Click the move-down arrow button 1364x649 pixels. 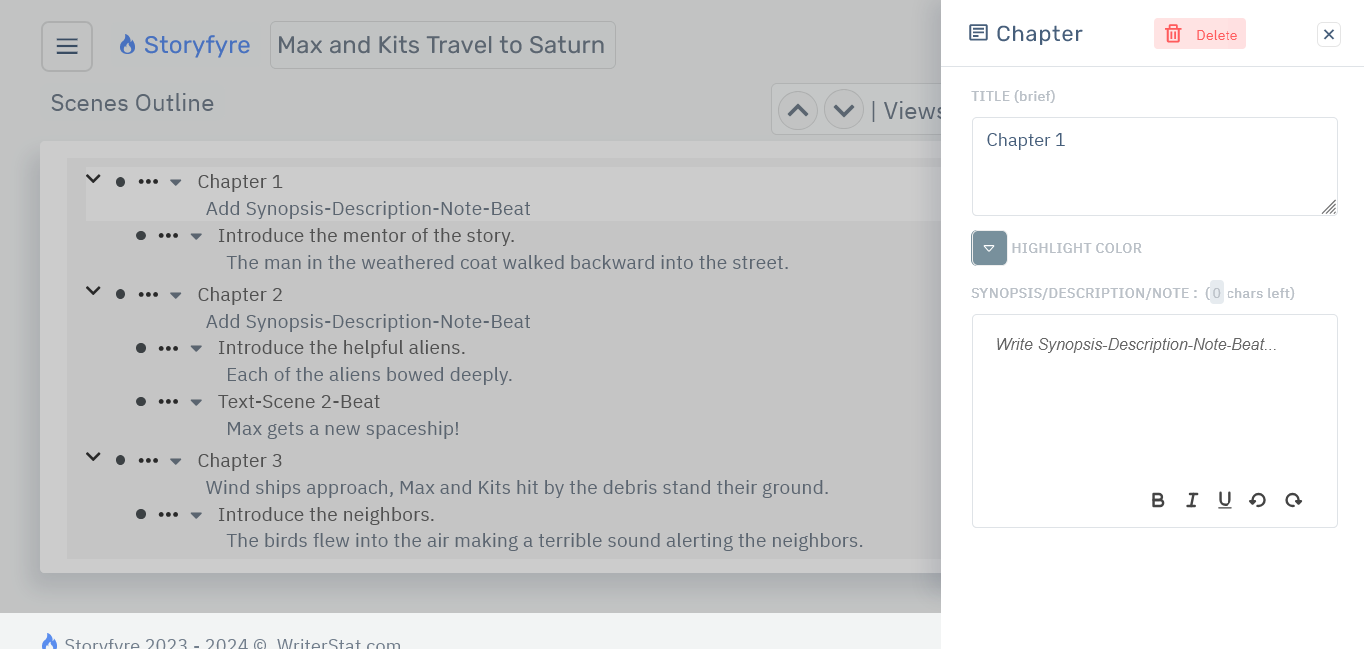coord(843,110)
